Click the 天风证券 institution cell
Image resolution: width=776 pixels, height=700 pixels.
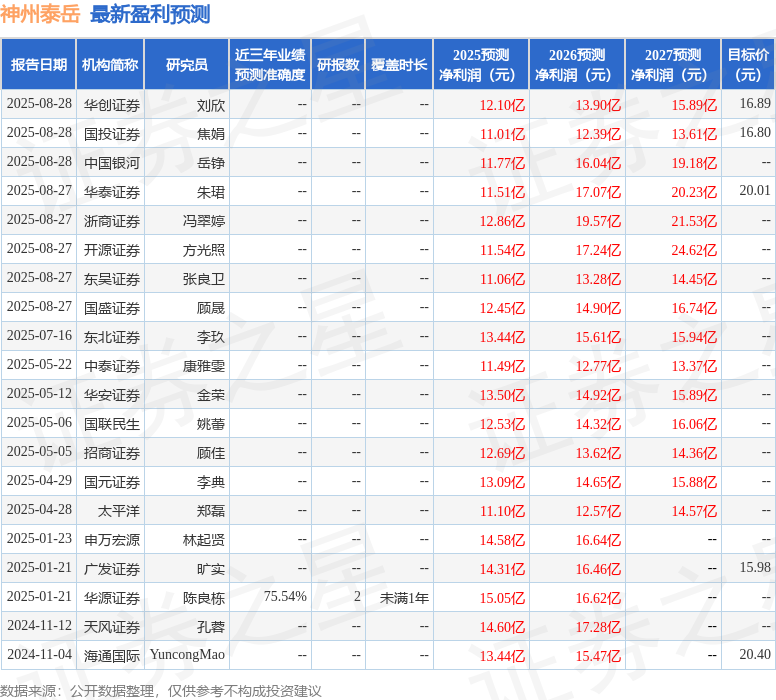112,627
